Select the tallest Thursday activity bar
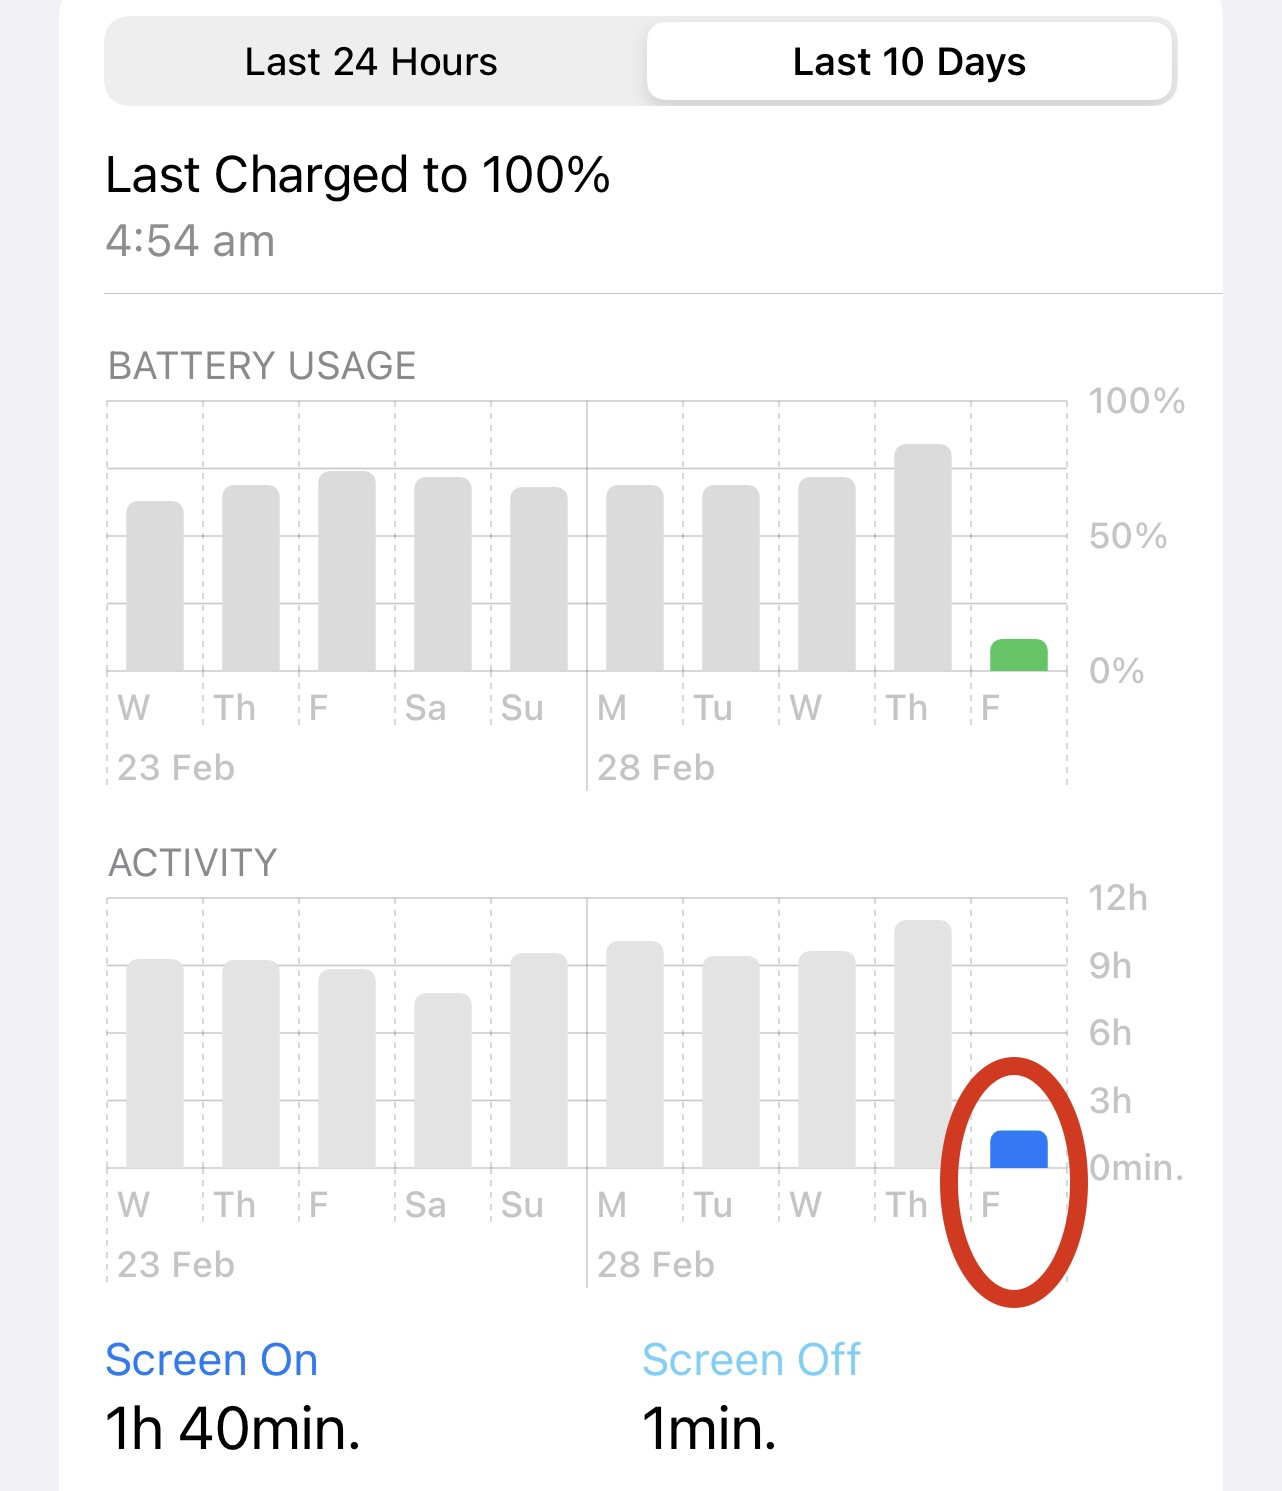This screenshot has width=1282, height=1491. tap(922, 1044)
